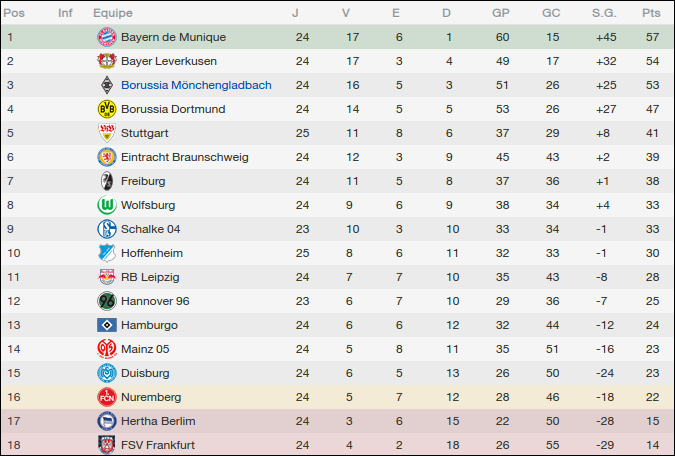Click the S.G. column header
The width and height of the screenshot is (675, 456).
tap(602, 13)
